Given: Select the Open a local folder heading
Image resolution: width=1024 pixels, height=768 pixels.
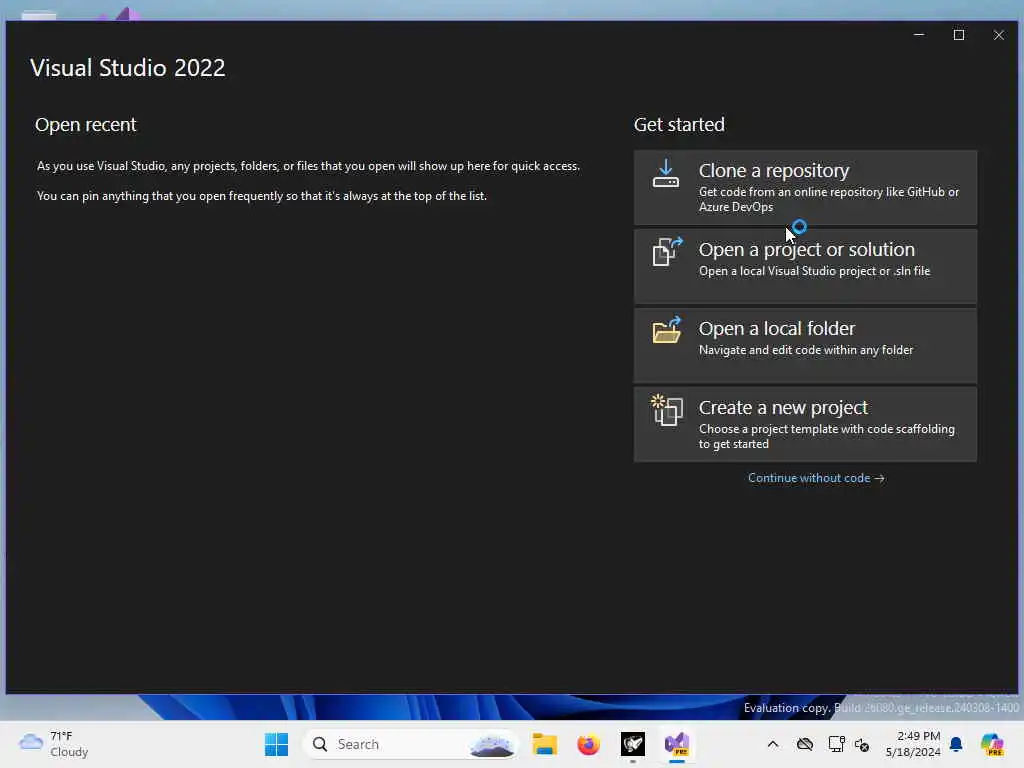Looking at the screenshot, I should tap(776, 328).
